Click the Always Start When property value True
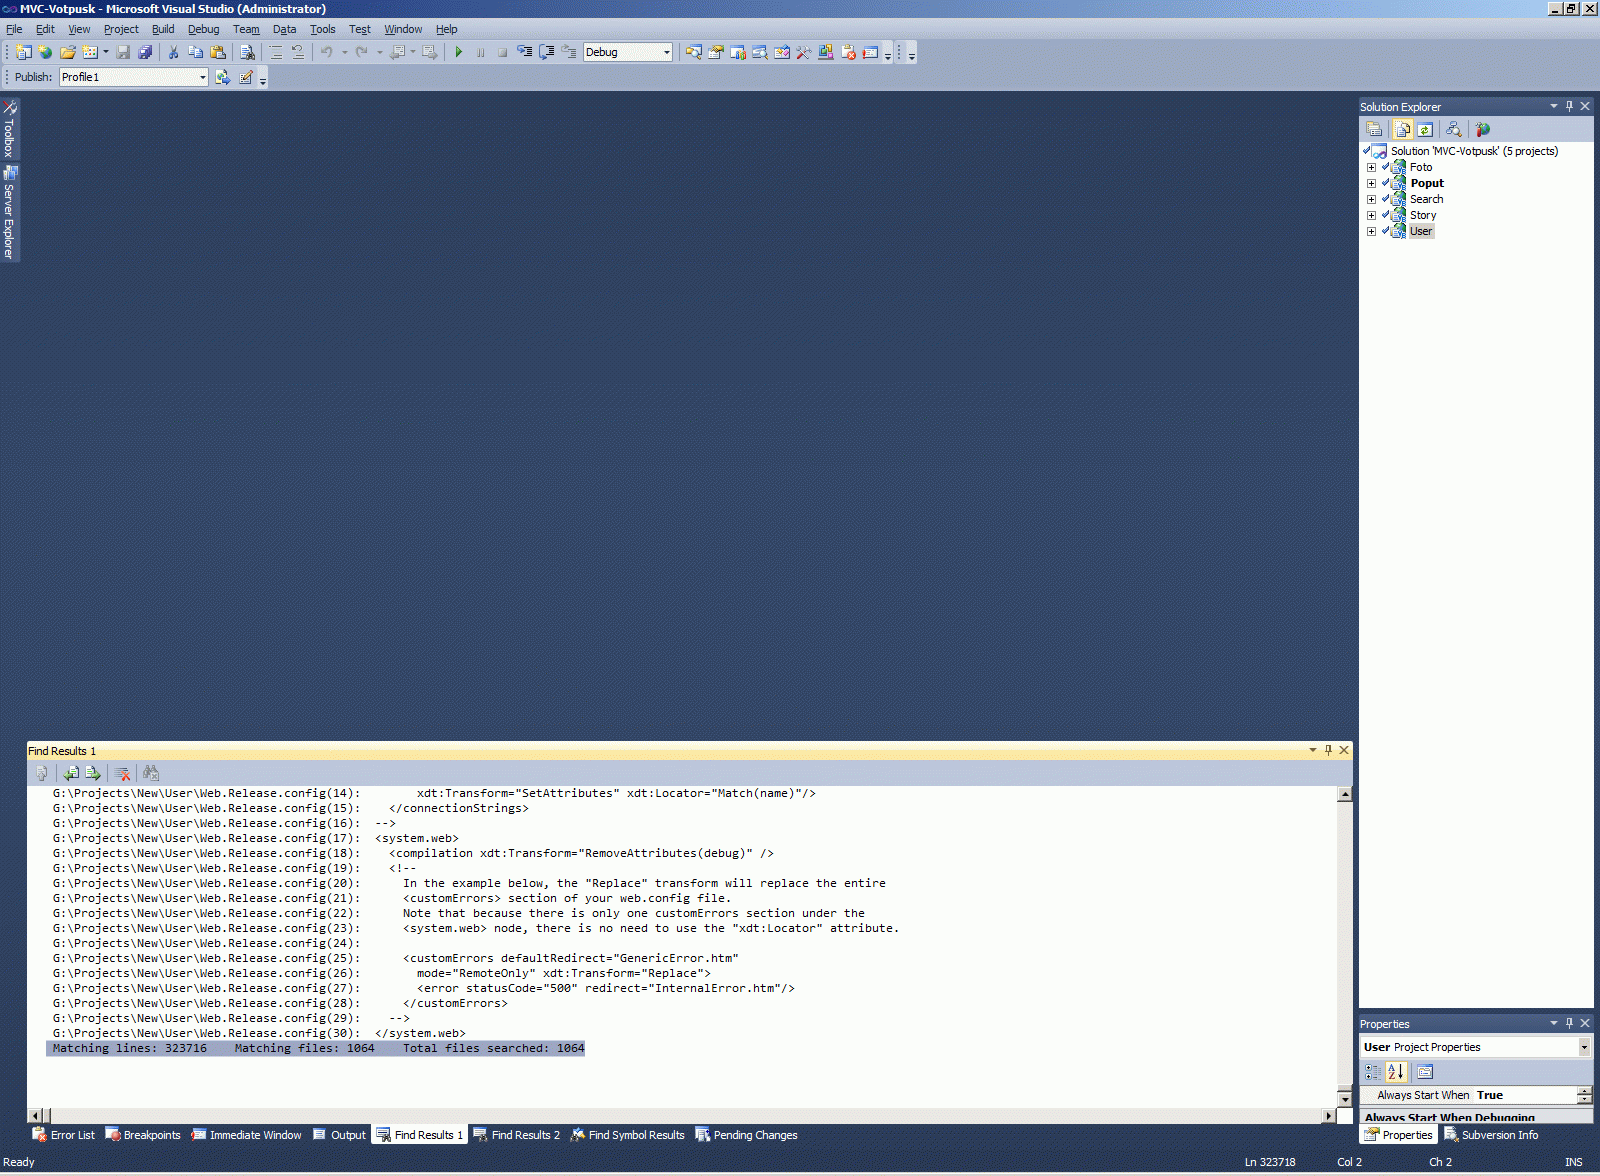Image resolution: width=1600 pixels, height=1176 pixels. coord(1489,1095)
